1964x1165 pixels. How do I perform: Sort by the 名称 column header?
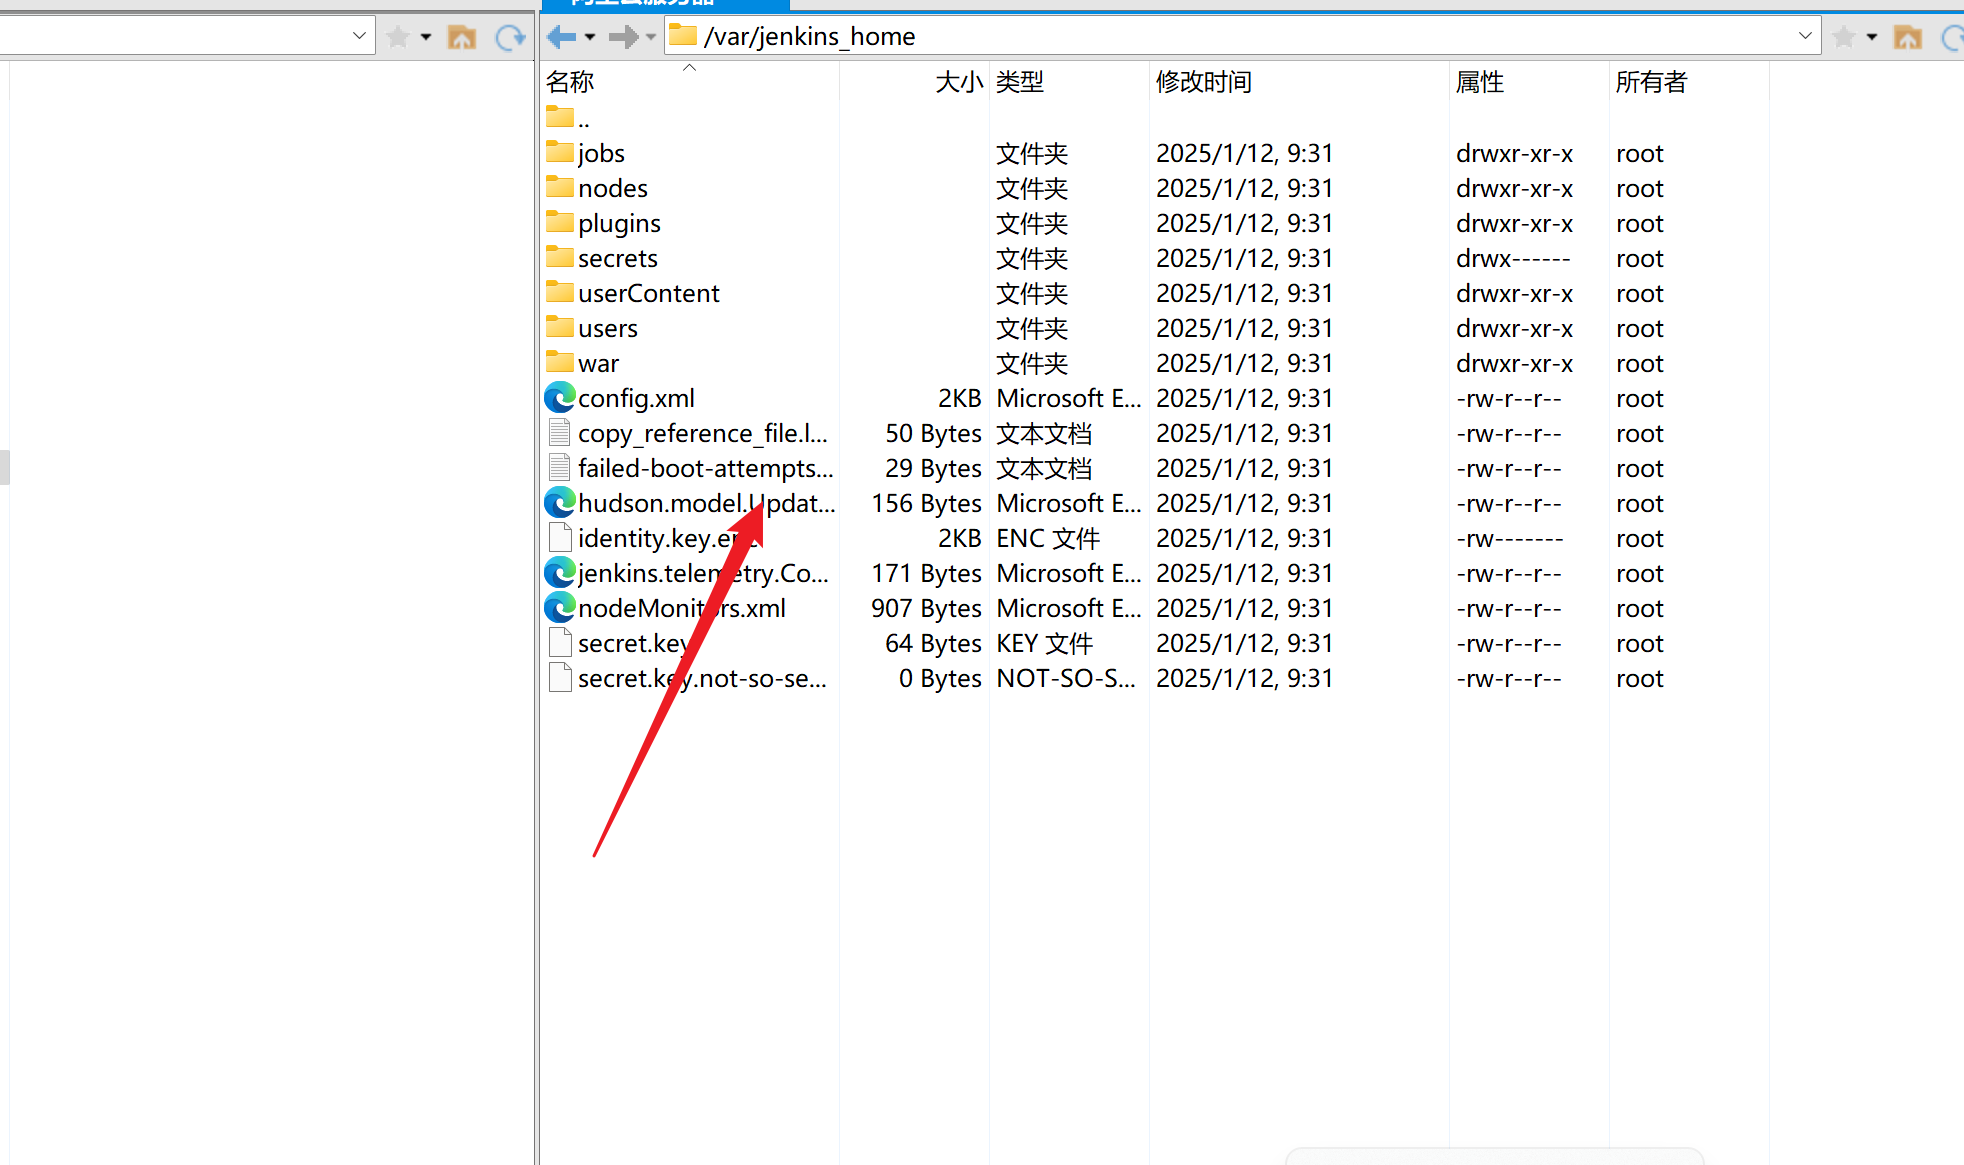click(x=570, y=82)
